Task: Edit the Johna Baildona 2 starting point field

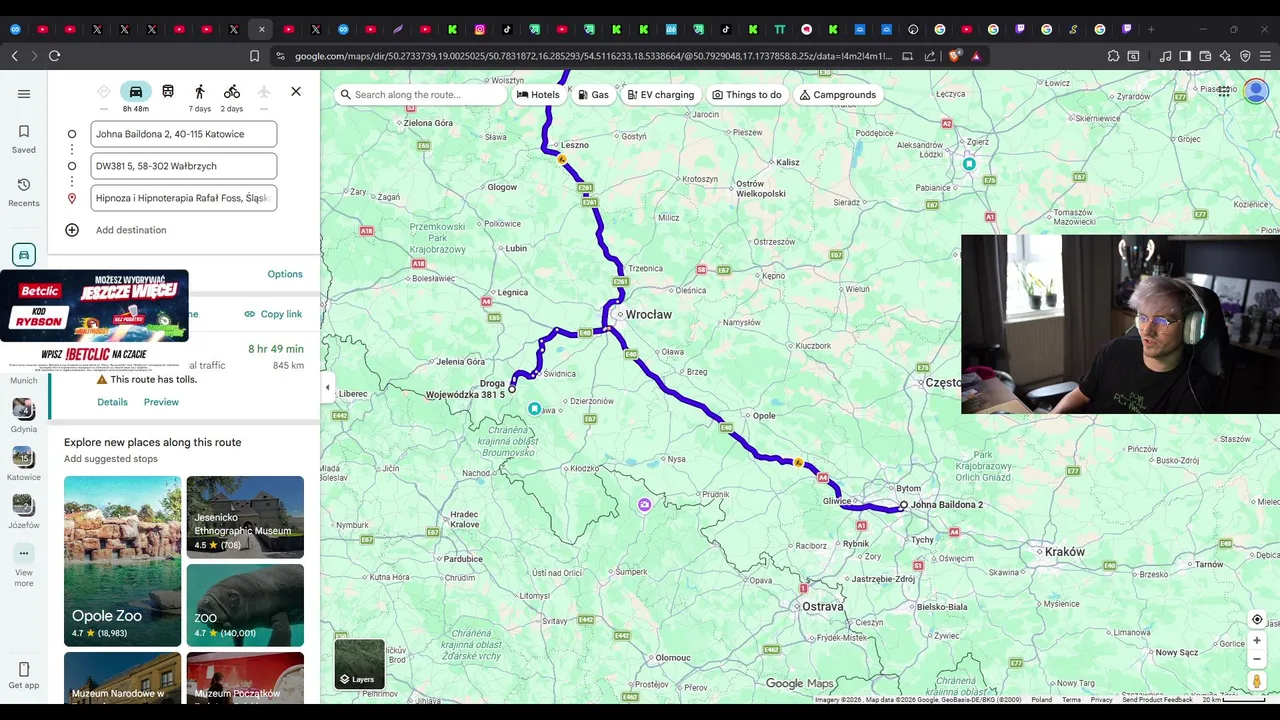Action: [184, 134]
